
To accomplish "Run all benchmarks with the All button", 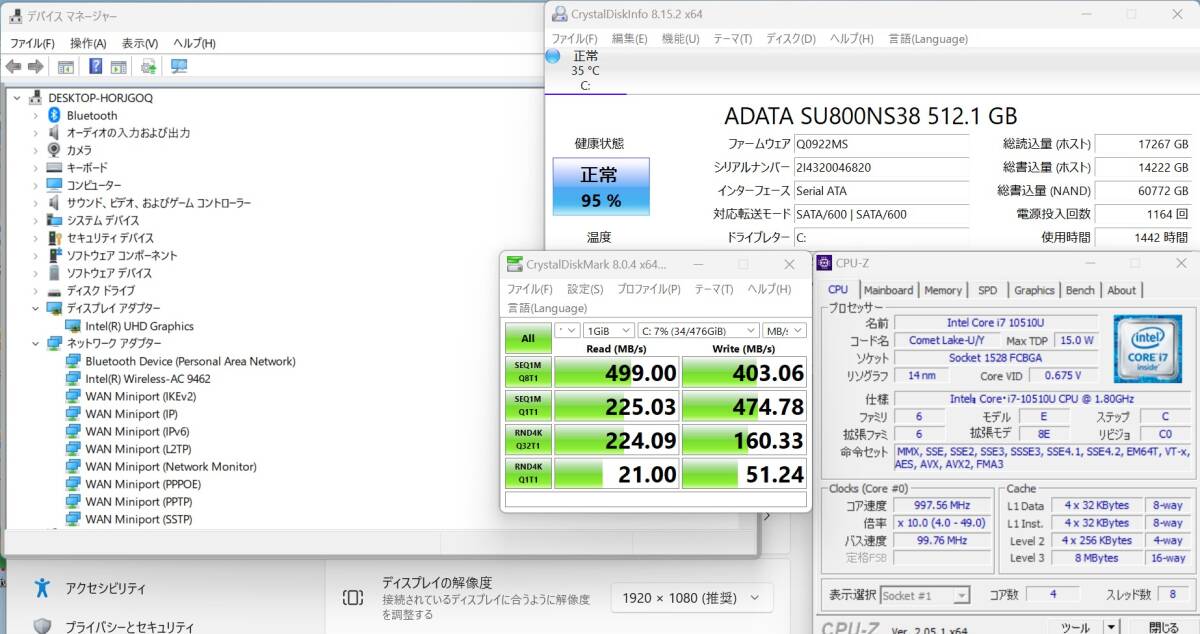I will pos(528,338).
